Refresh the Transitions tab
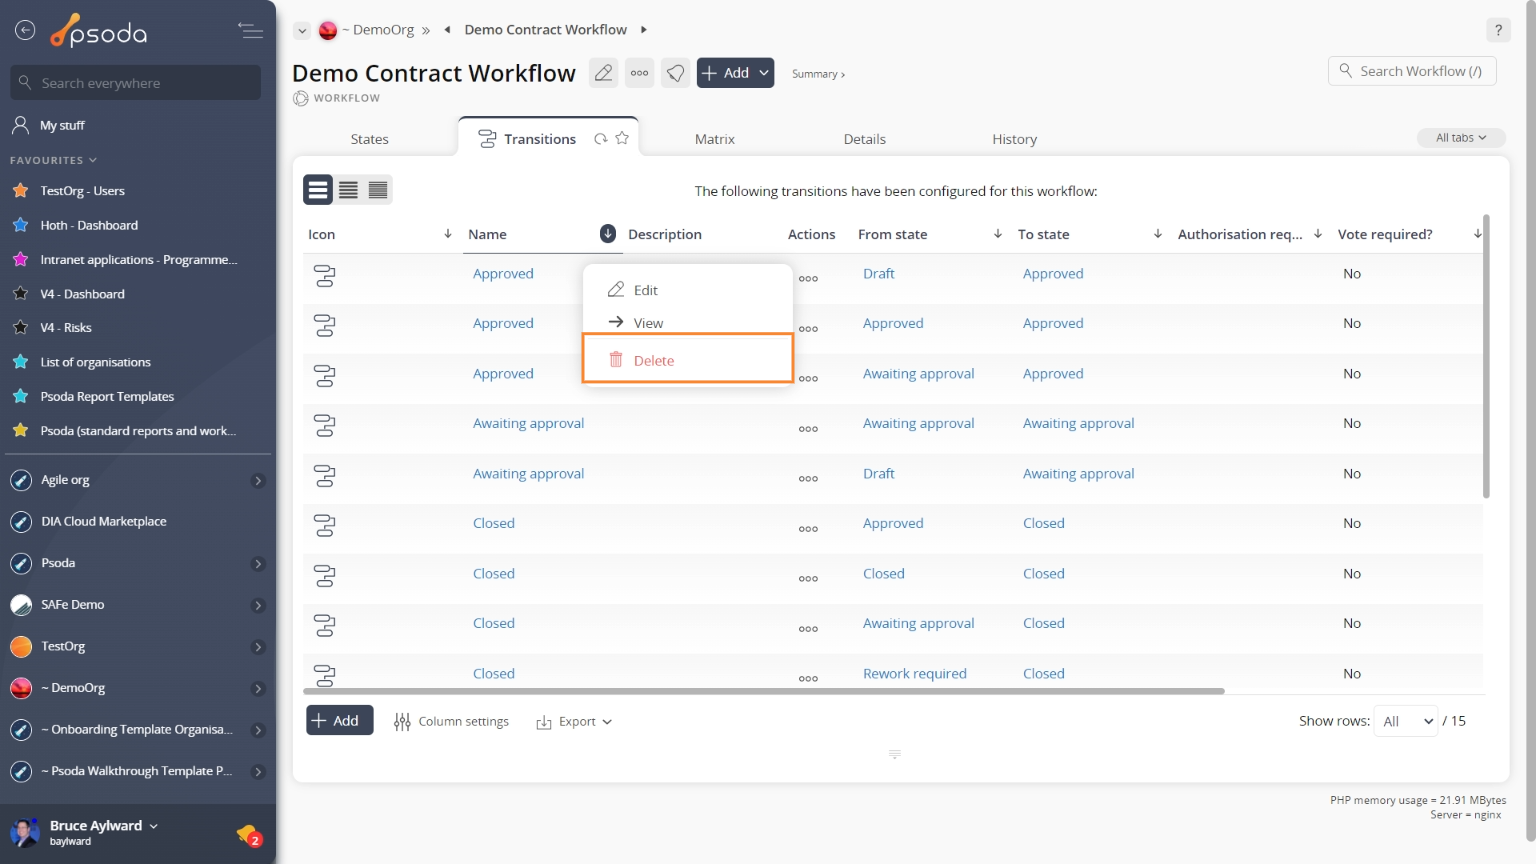The image size is (1536, 864). coord(601,139)
